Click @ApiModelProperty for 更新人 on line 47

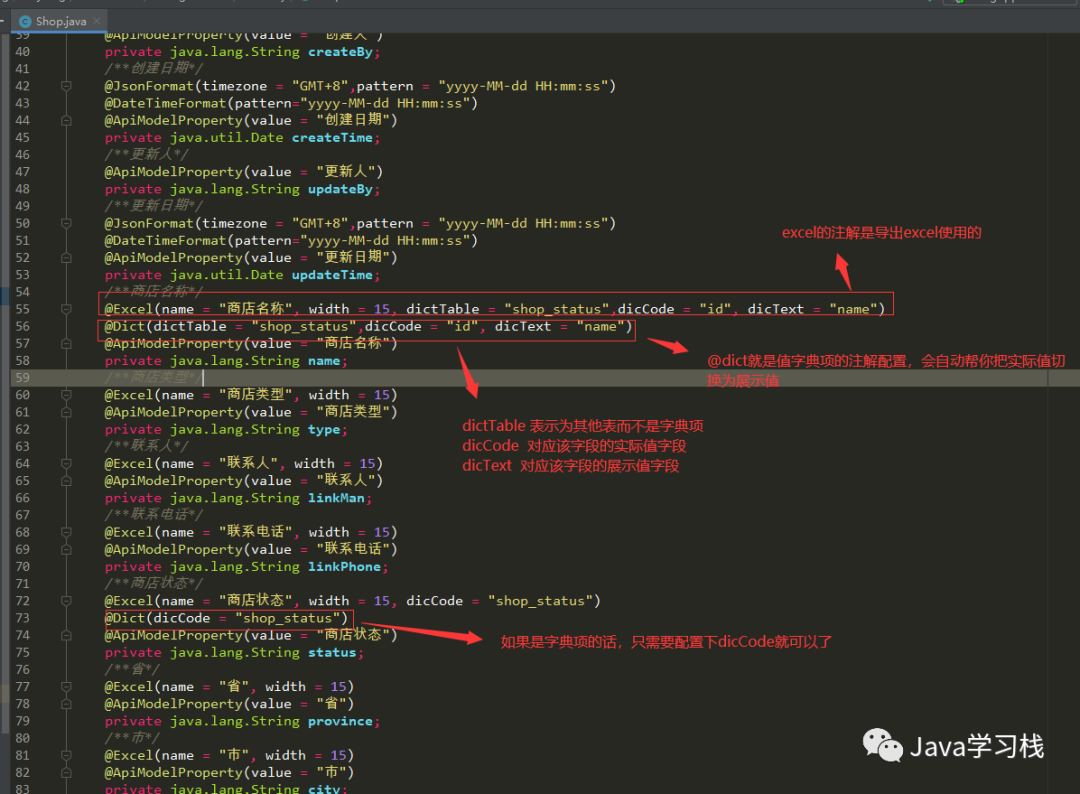coord(174,172)
